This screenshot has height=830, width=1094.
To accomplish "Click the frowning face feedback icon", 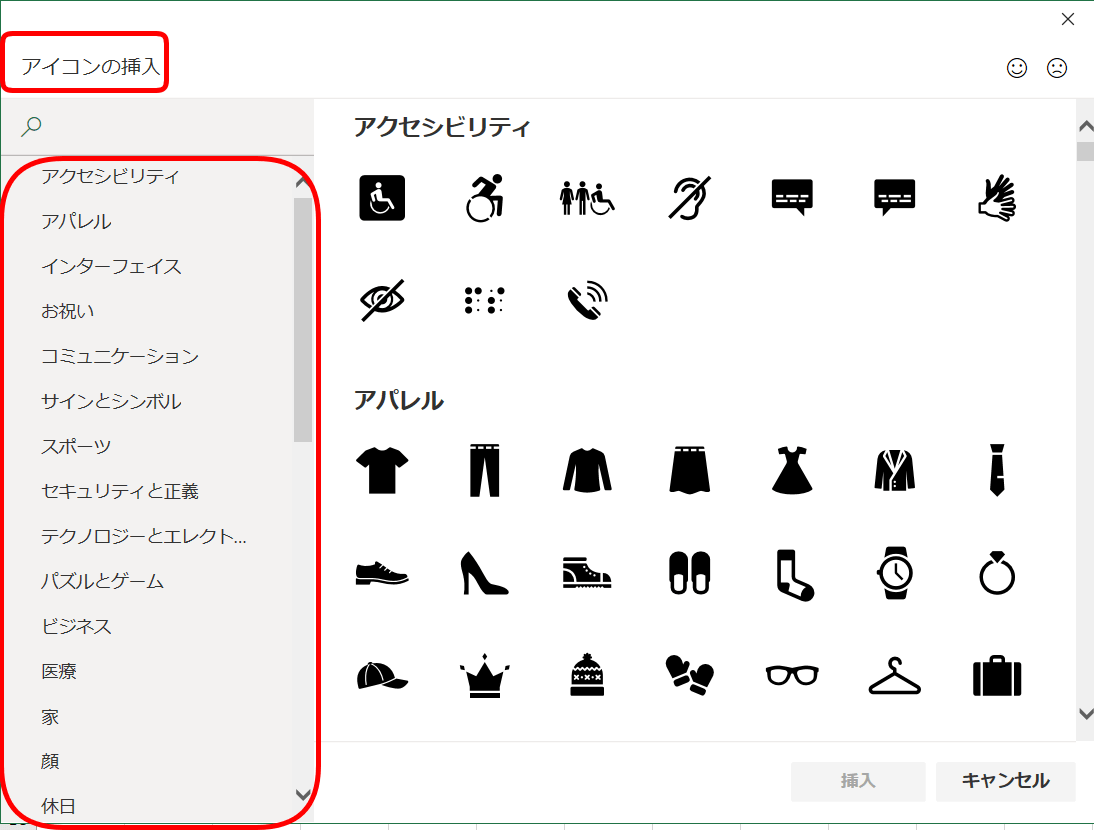I will pyautogui.click(x=1057, y=68).
